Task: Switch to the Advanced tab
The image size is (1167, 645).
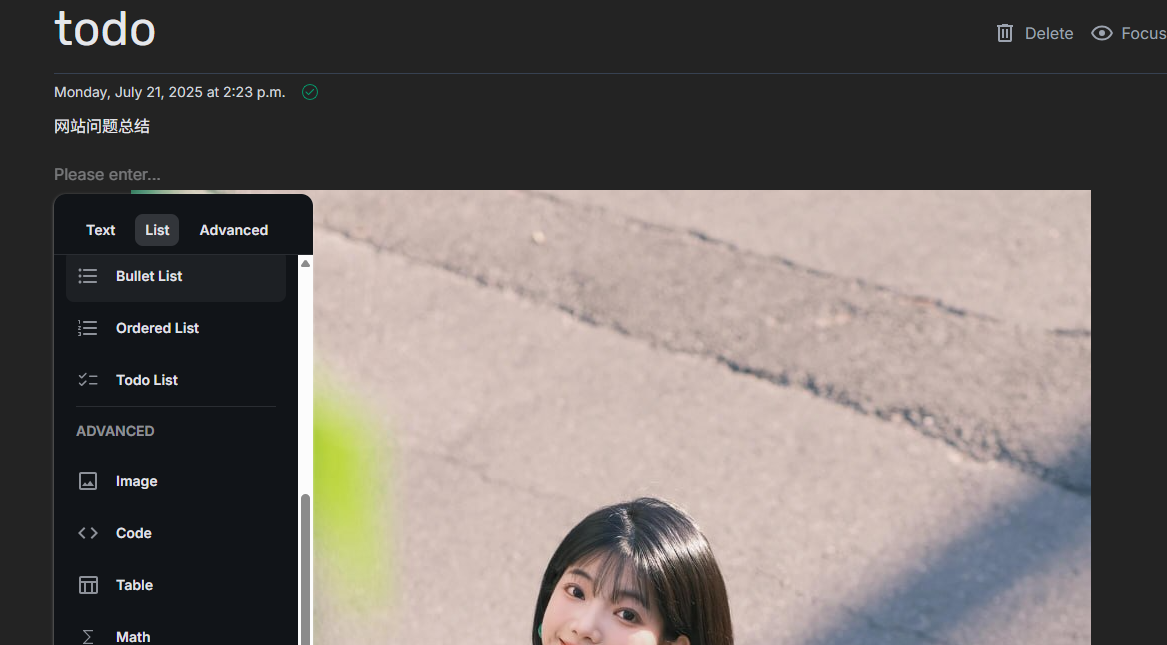Action: click(x=234, y=230)
